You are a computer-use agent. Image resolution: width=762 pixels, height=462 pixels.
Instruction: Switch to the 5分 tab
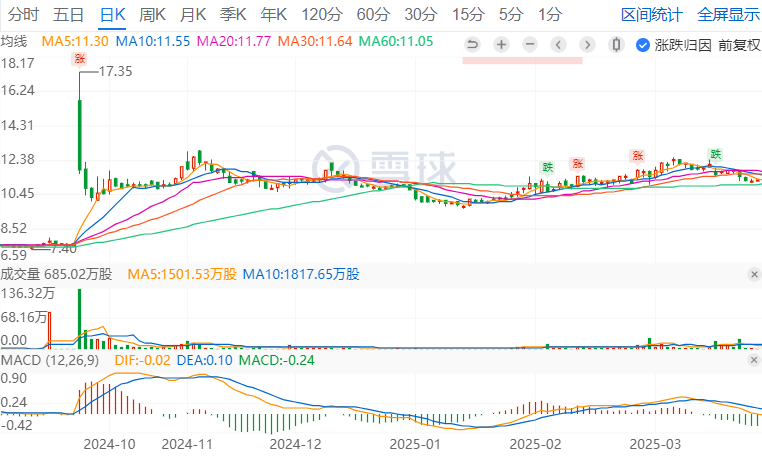(511, 15)
